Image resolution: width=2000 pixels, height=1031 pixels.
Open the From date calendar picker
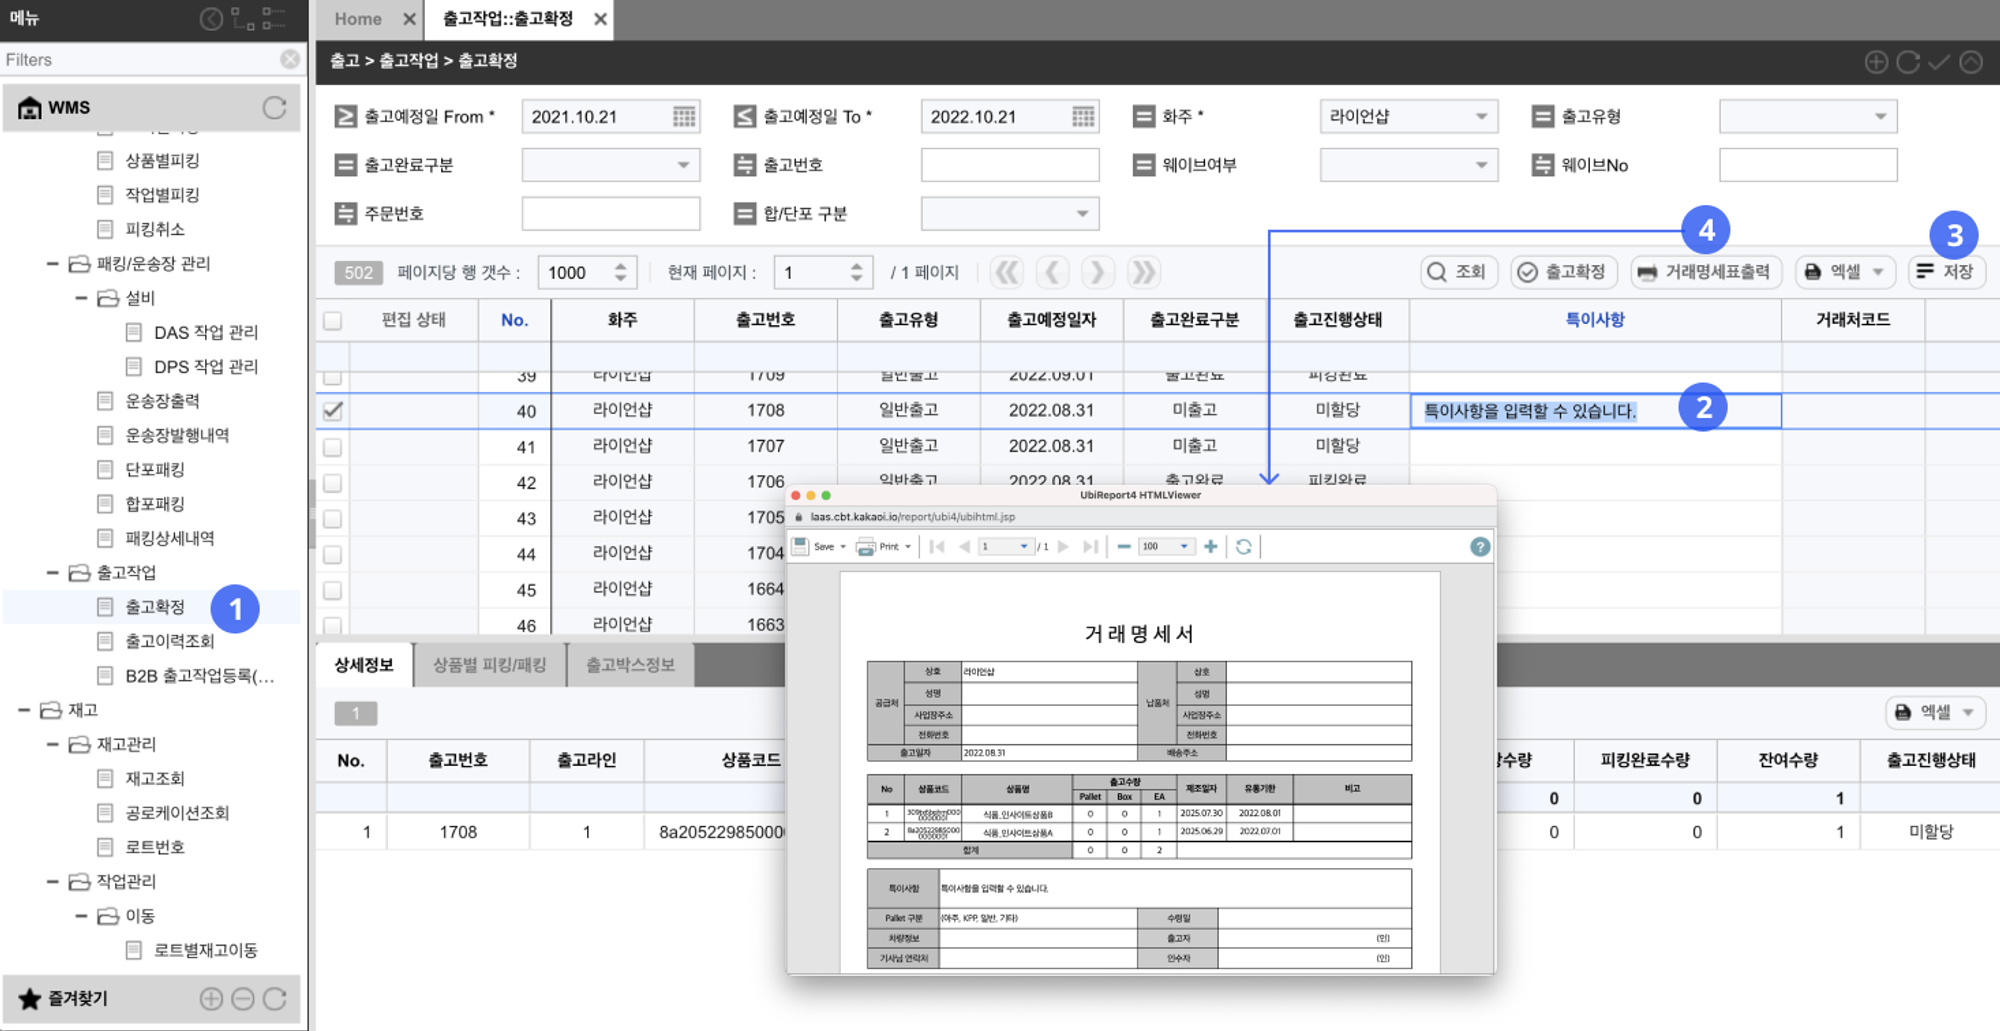(683, 117)
